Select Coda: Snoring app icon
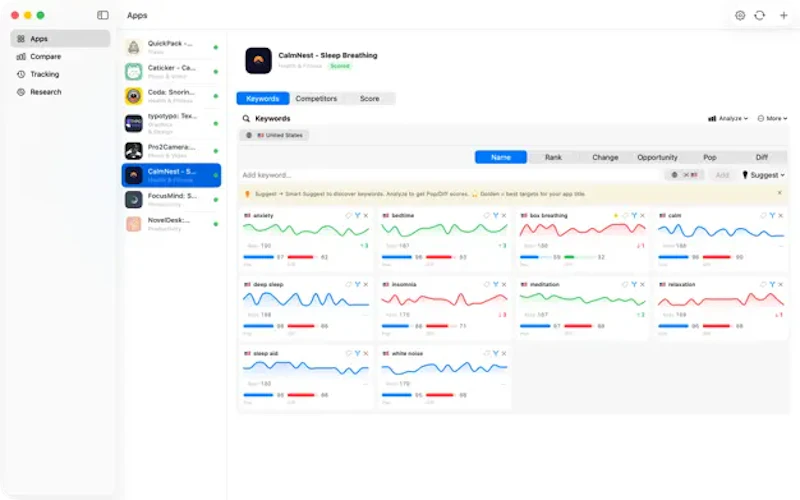This screenshot has width=800, height=500. pyautogui.click(x=134, y=96)
